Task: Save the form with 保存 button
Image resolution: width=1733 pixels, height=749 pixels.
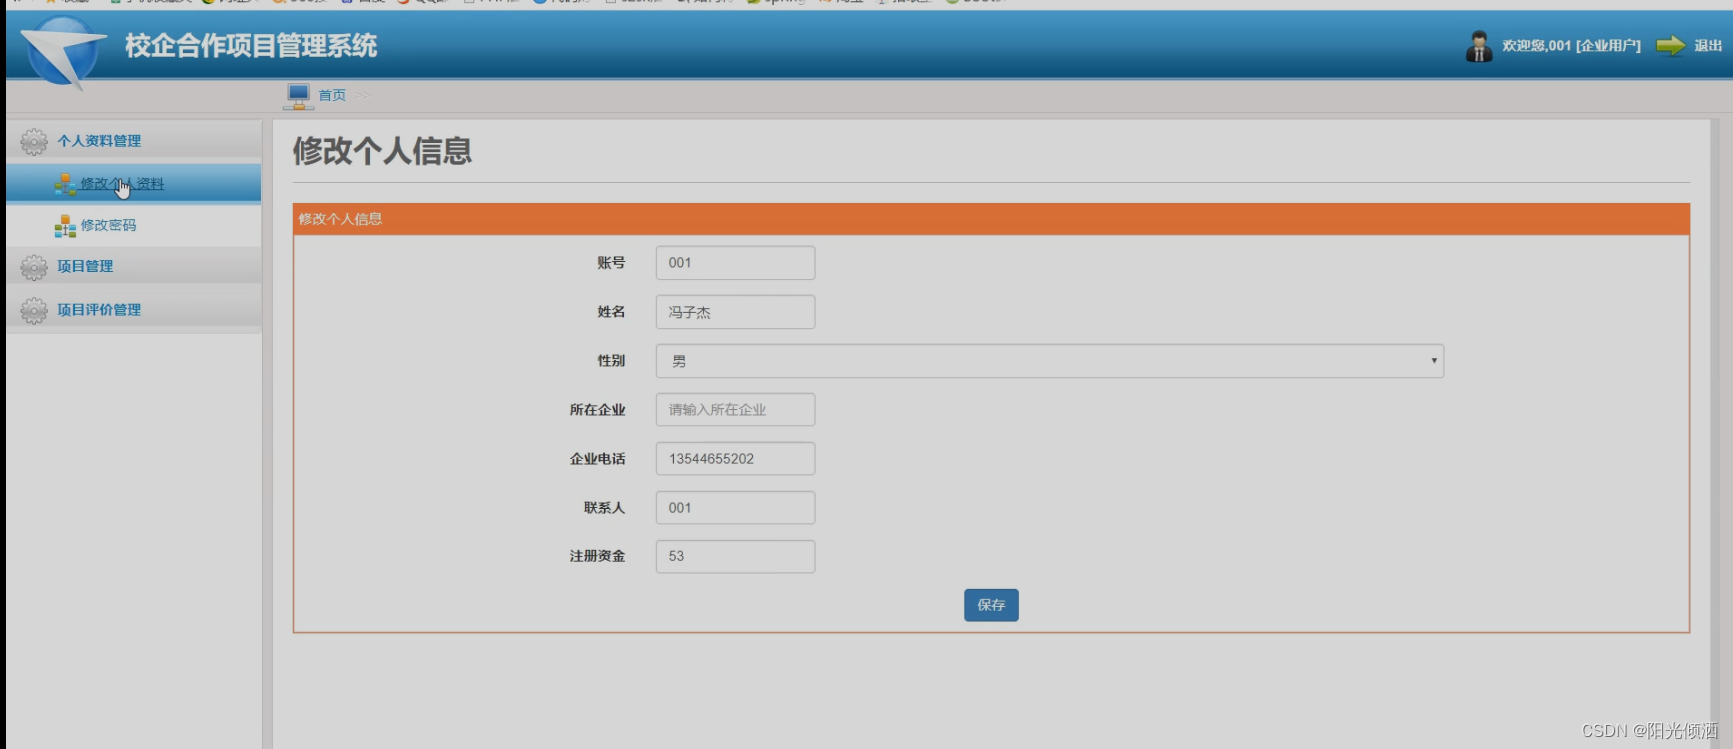Action: point(991,605)
